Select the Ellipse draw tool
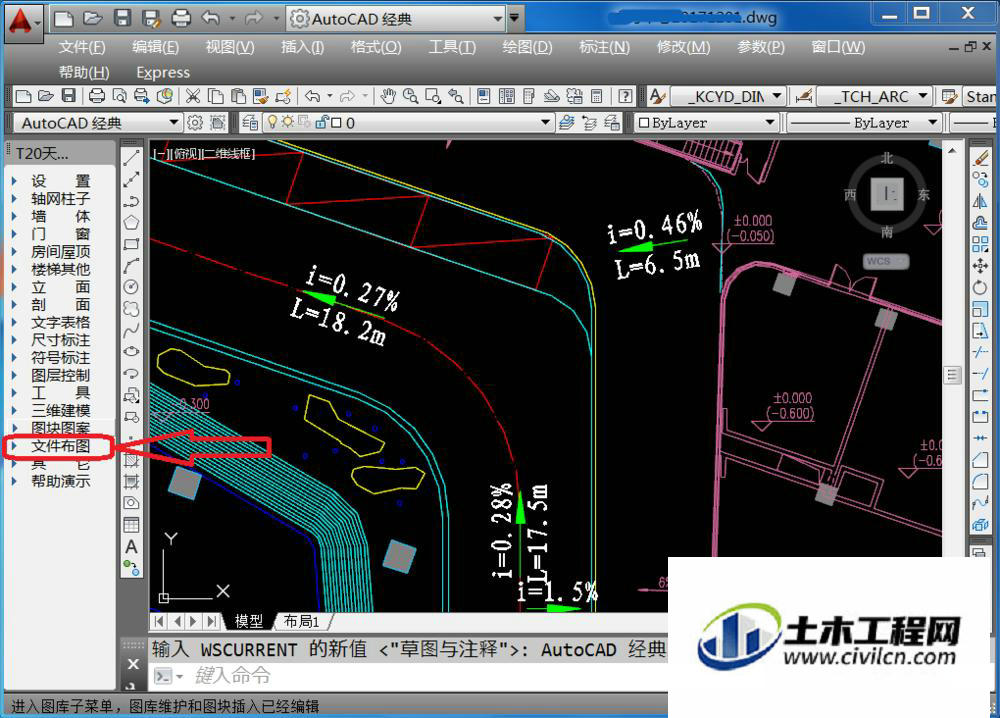 131,351
